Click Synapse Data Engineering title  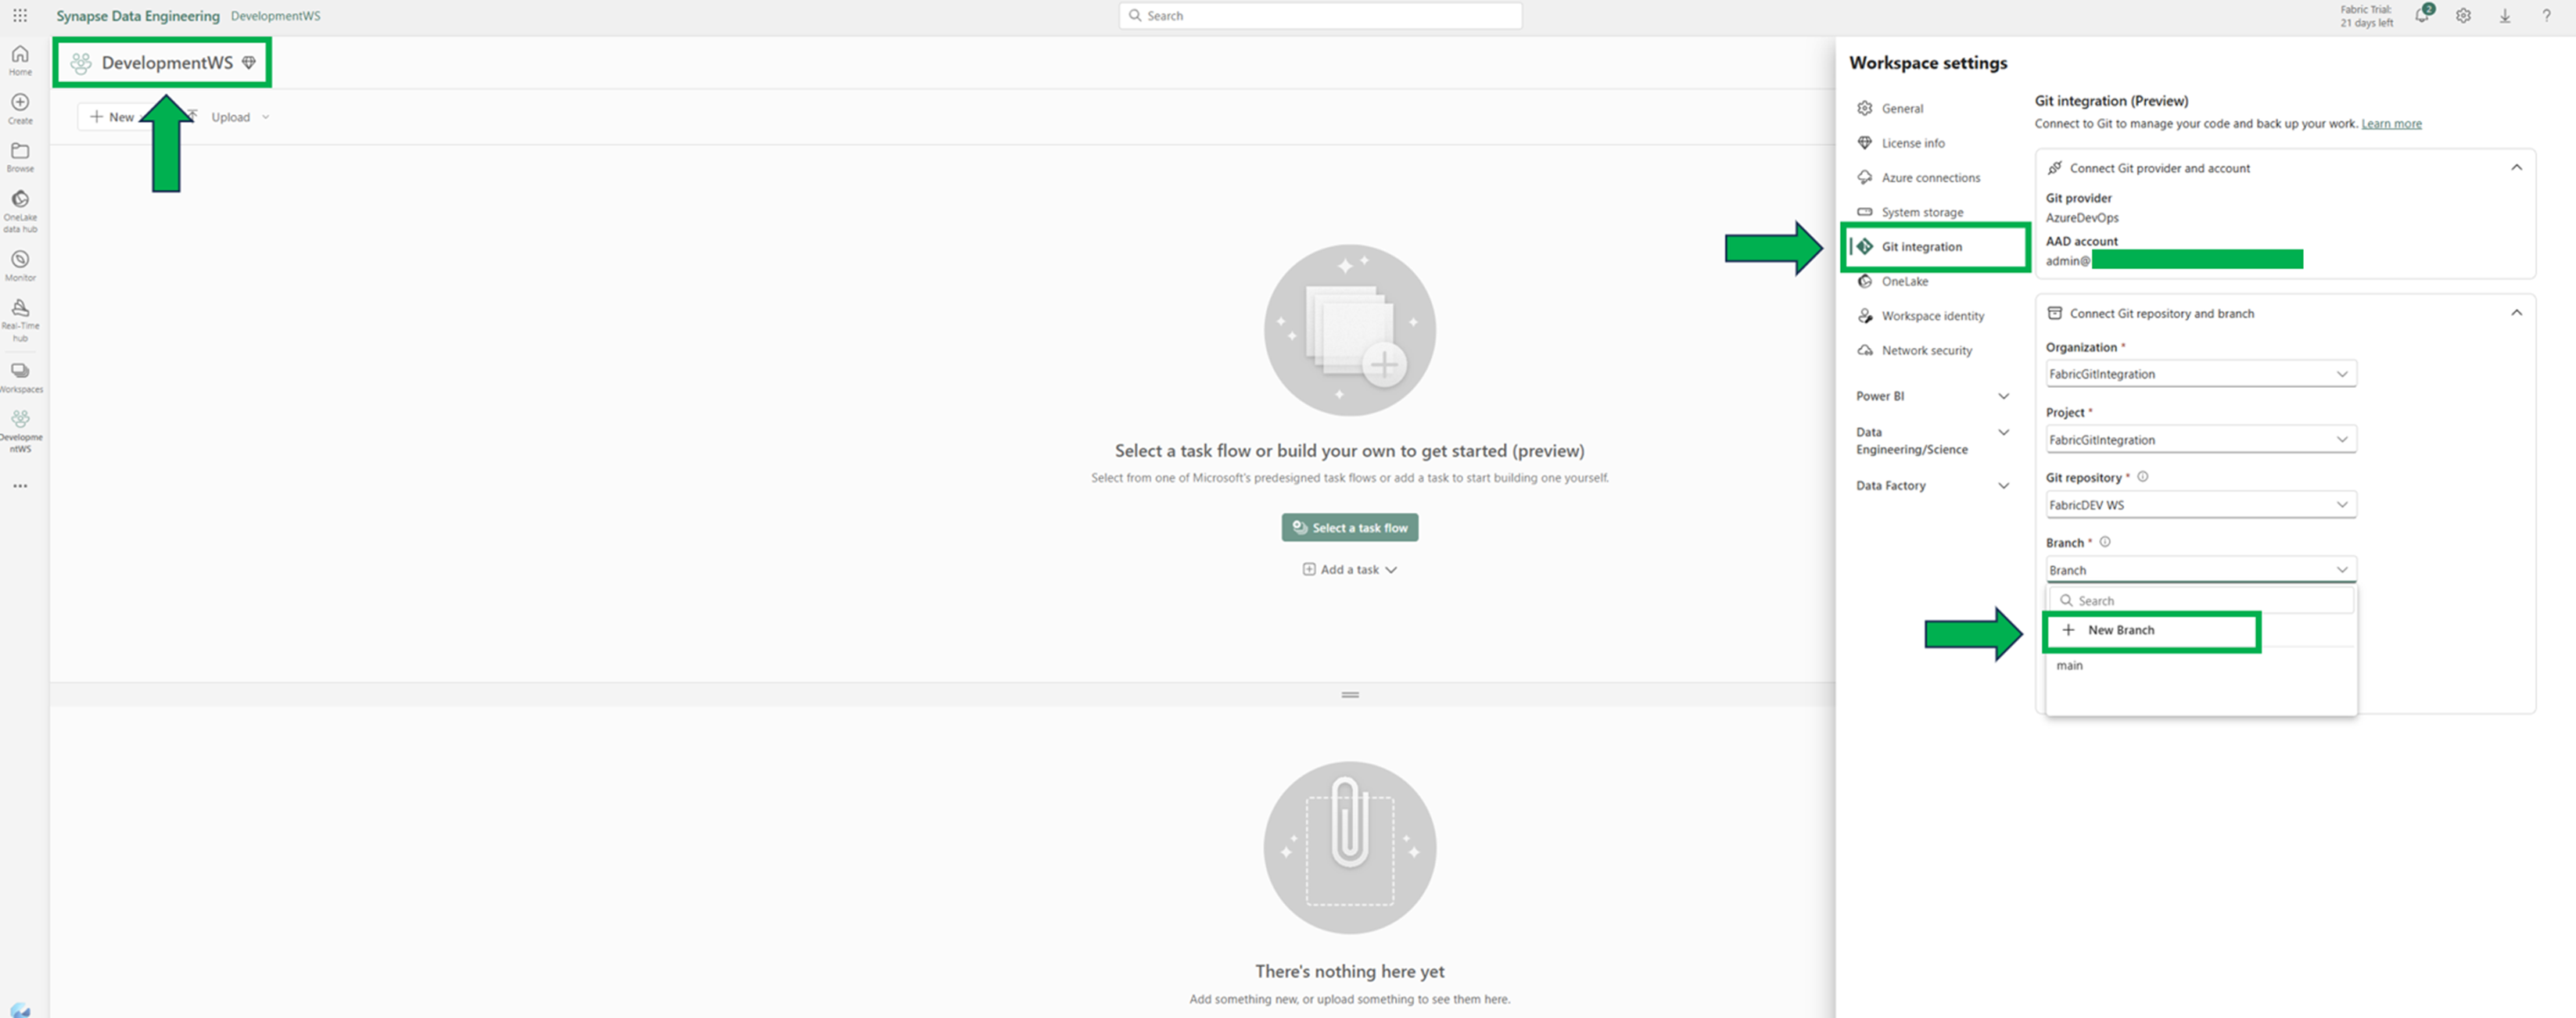(x=138, y=16)
